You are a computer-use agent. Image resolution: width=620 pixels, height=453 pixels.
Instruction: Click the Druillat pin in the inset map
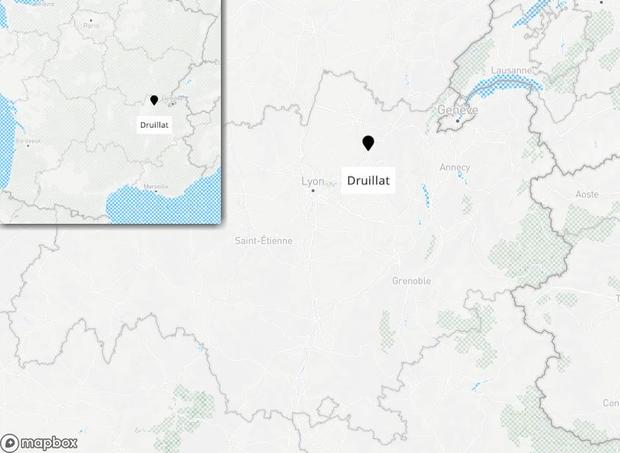tap(154, 100)
